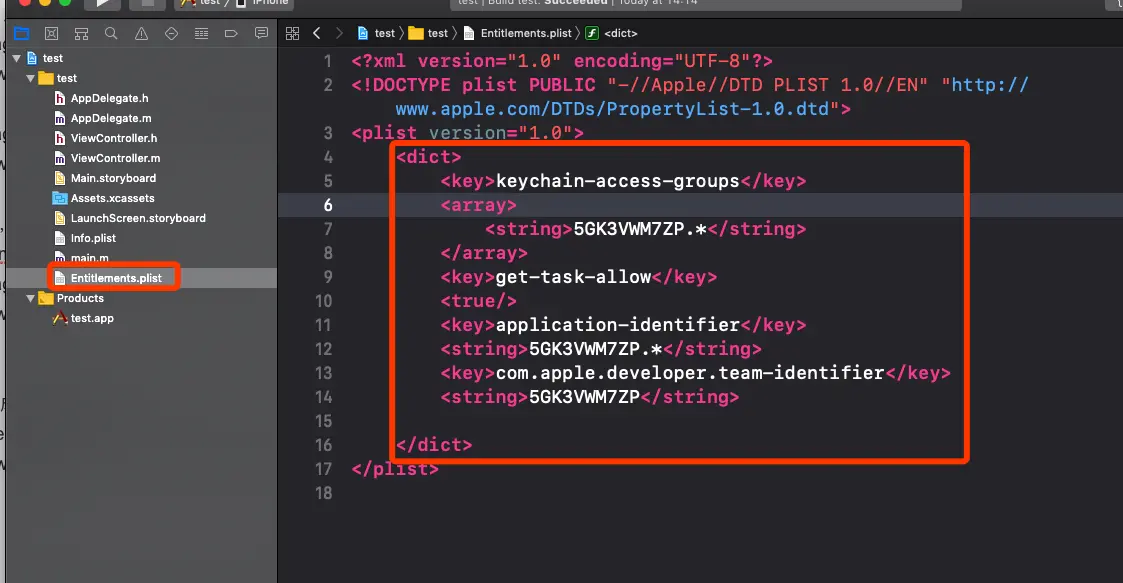Click line number 6 in gutter
The width and height of the screenshot is (1123, 583).
(x=328, y=205)
